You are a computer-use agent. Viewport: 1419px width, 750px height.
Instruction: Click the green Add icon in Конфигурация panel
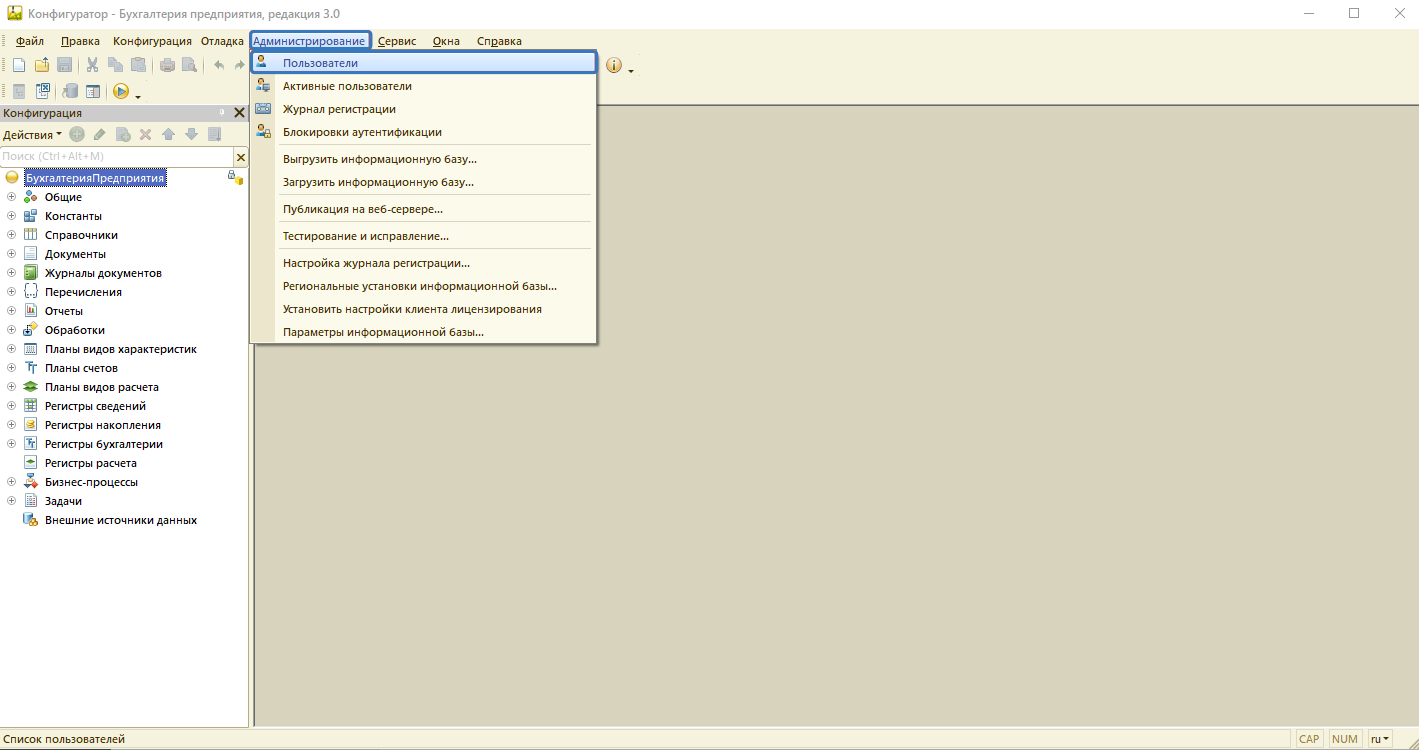(77, 134)
